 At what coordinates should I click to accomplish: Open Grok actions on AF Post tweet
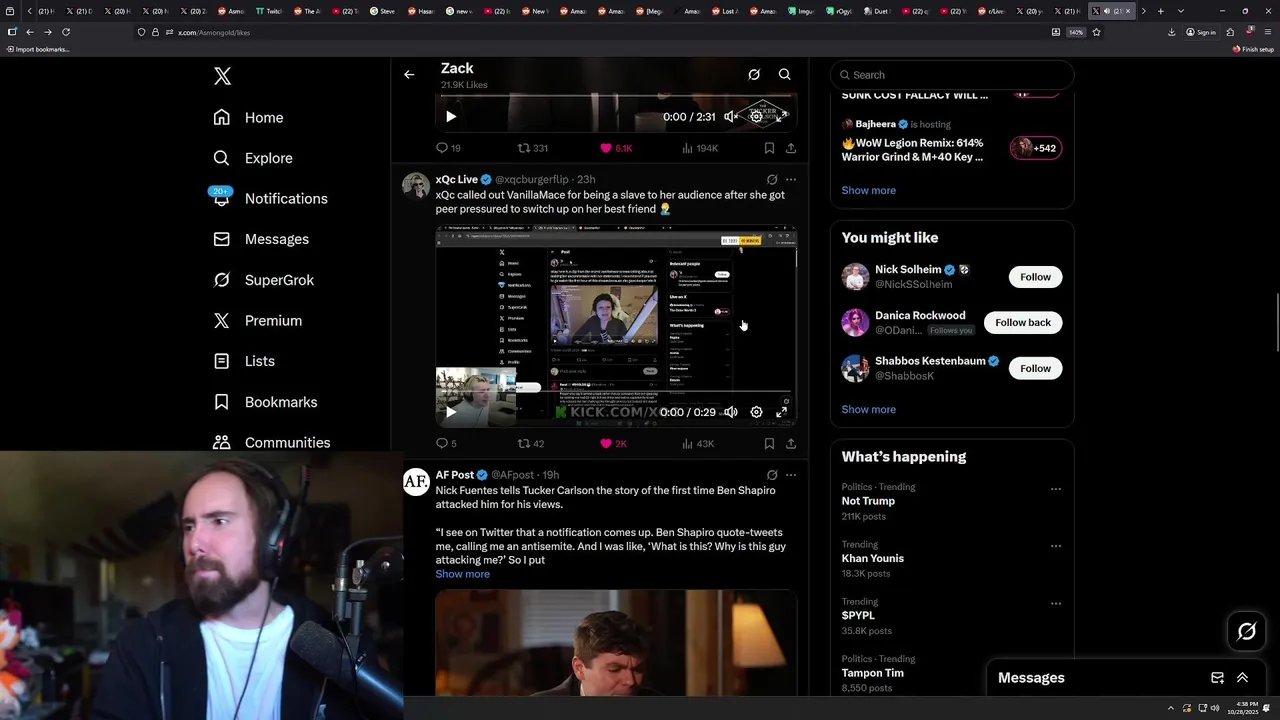pos(772,475)
